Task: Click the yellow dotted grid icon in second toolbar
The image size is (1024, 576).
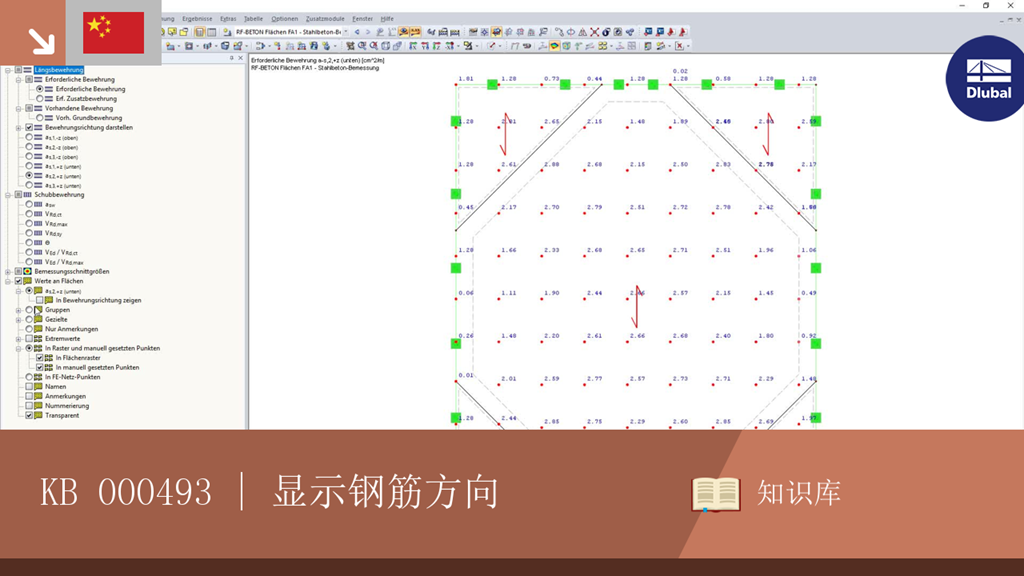Action: (602, 46)
